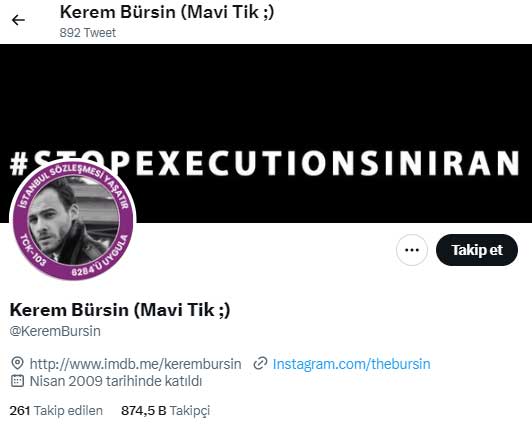
Task: Follow the account with Takip et
Action: (477, 250)
